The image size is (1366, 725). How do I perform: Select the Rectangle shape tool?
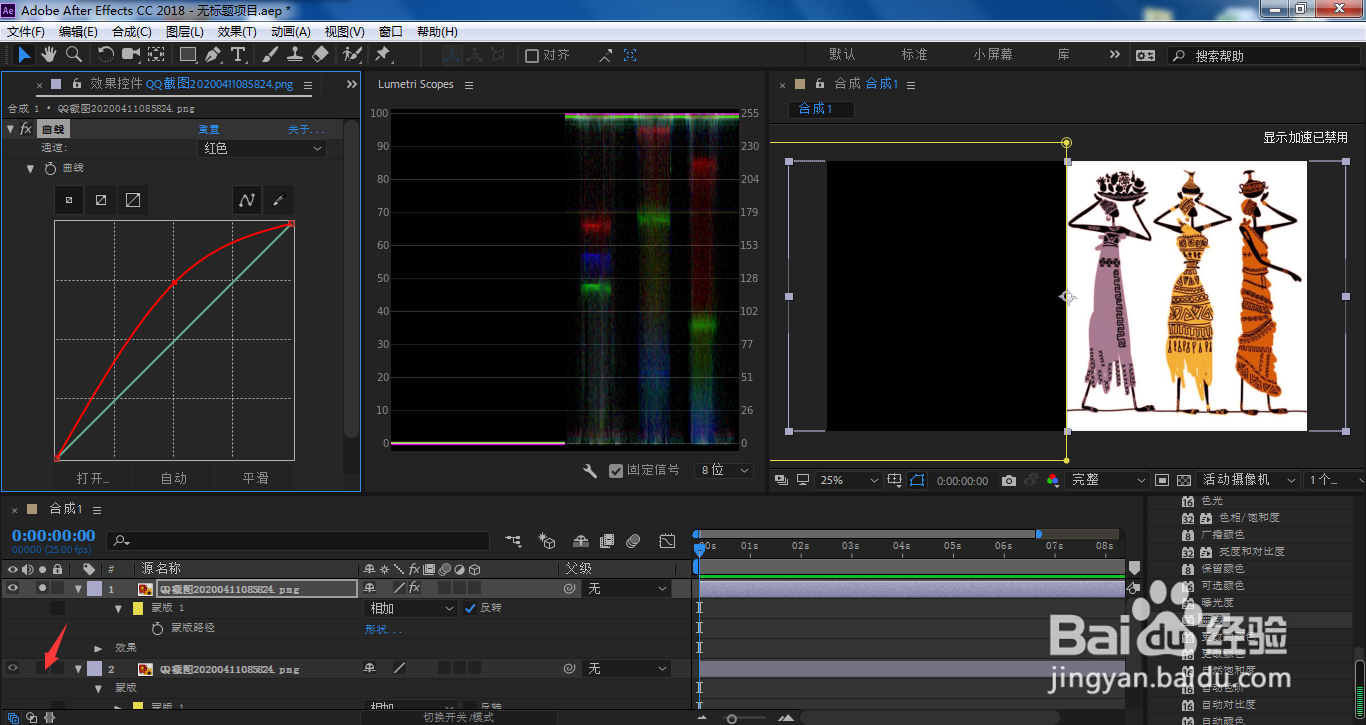point(188,54)
